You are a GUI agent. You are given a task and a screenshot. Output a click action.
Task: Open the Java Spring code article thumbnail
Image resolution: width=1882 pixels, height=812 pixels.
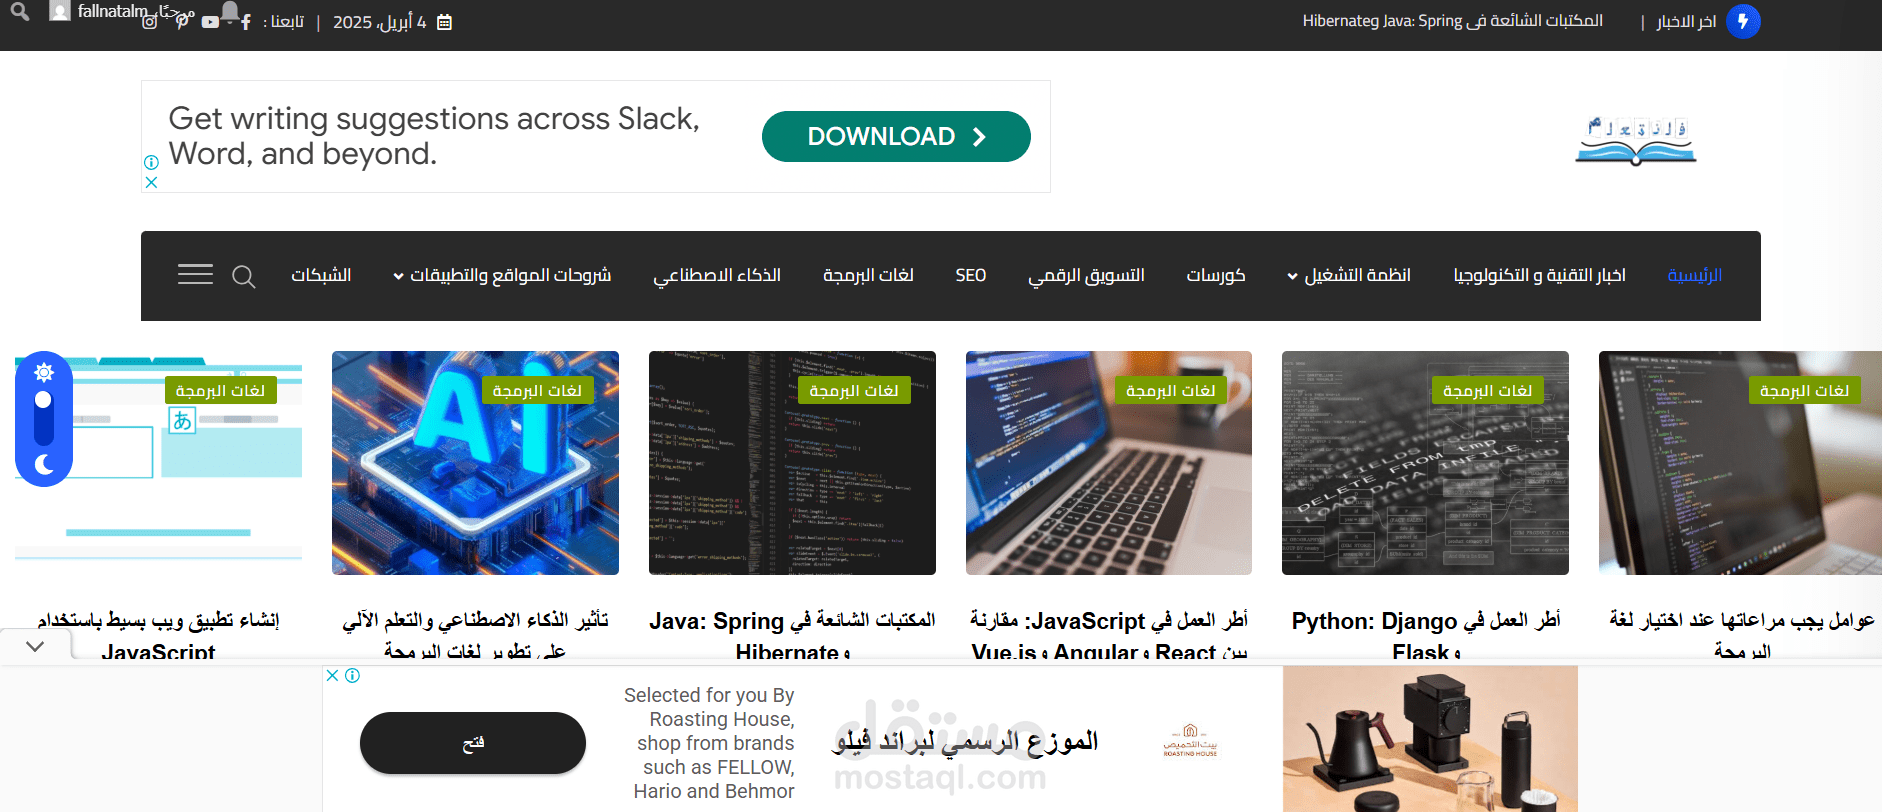(792, 463)
